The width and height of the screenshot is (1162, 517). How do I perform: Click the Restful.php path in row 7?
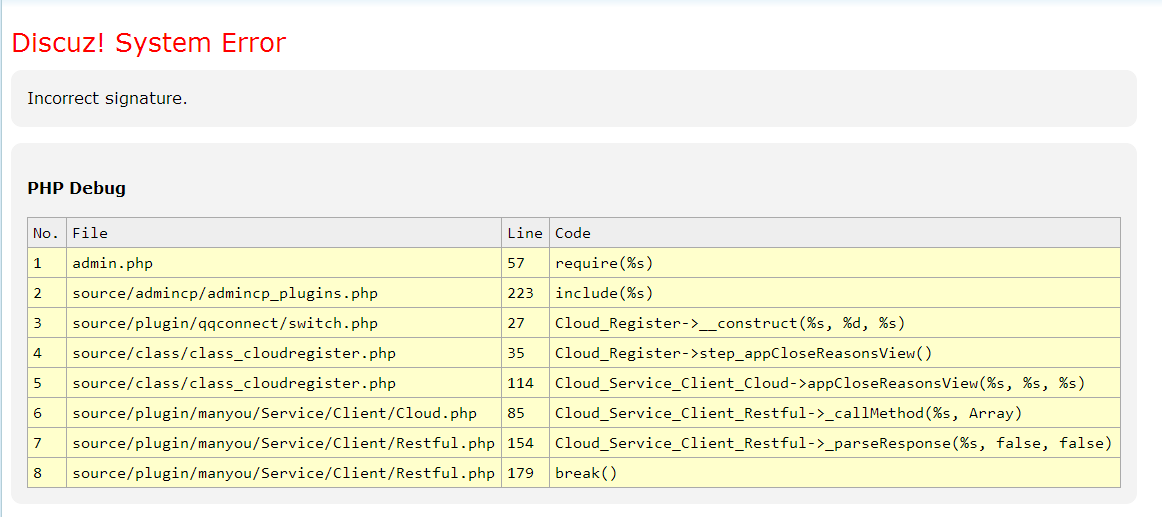tap(283, 443)
